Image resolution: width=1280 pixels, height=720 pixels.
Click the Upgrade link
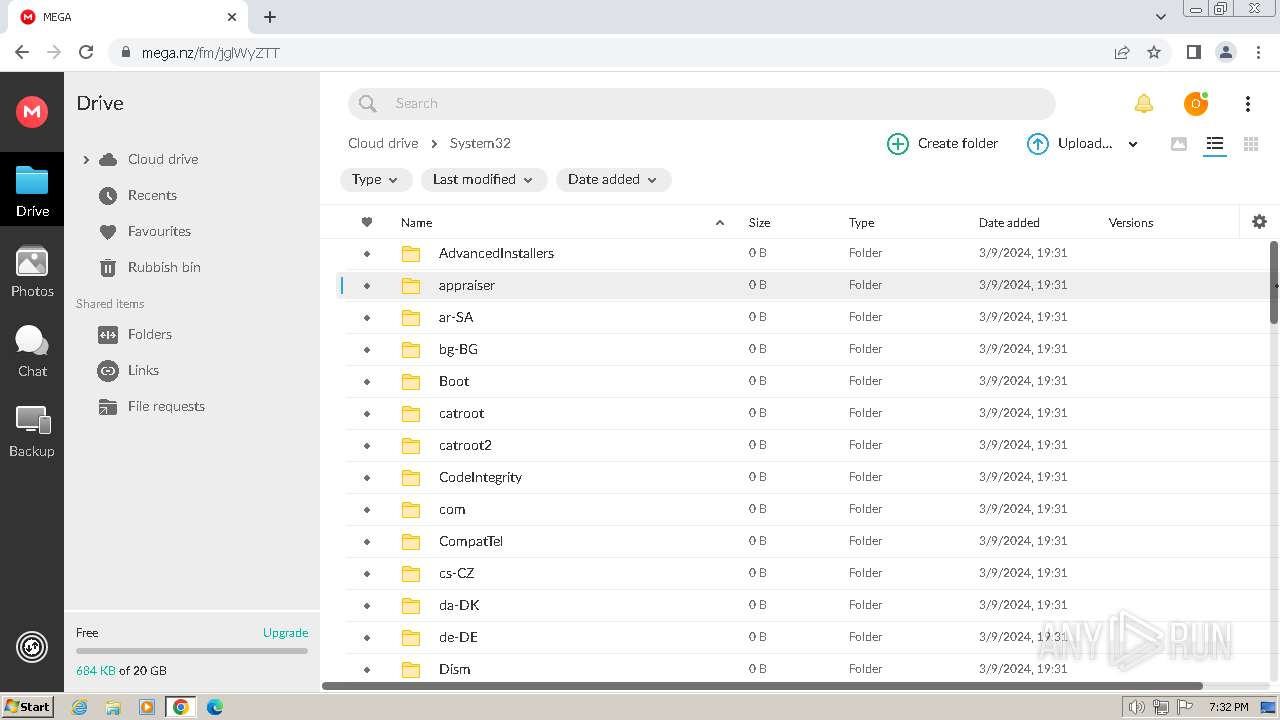[285, 632]
